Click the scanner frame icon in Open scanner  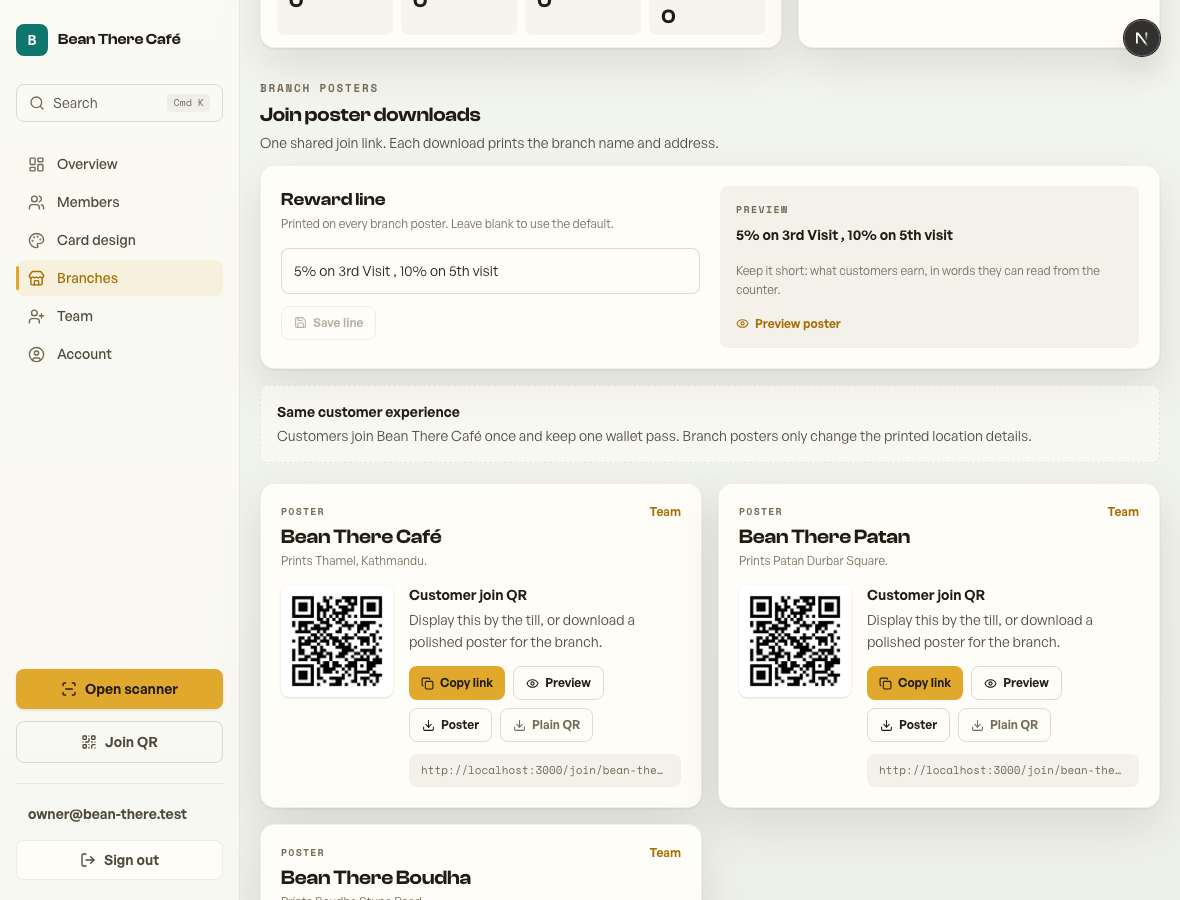pyautogui.click(x=69, y=689)
